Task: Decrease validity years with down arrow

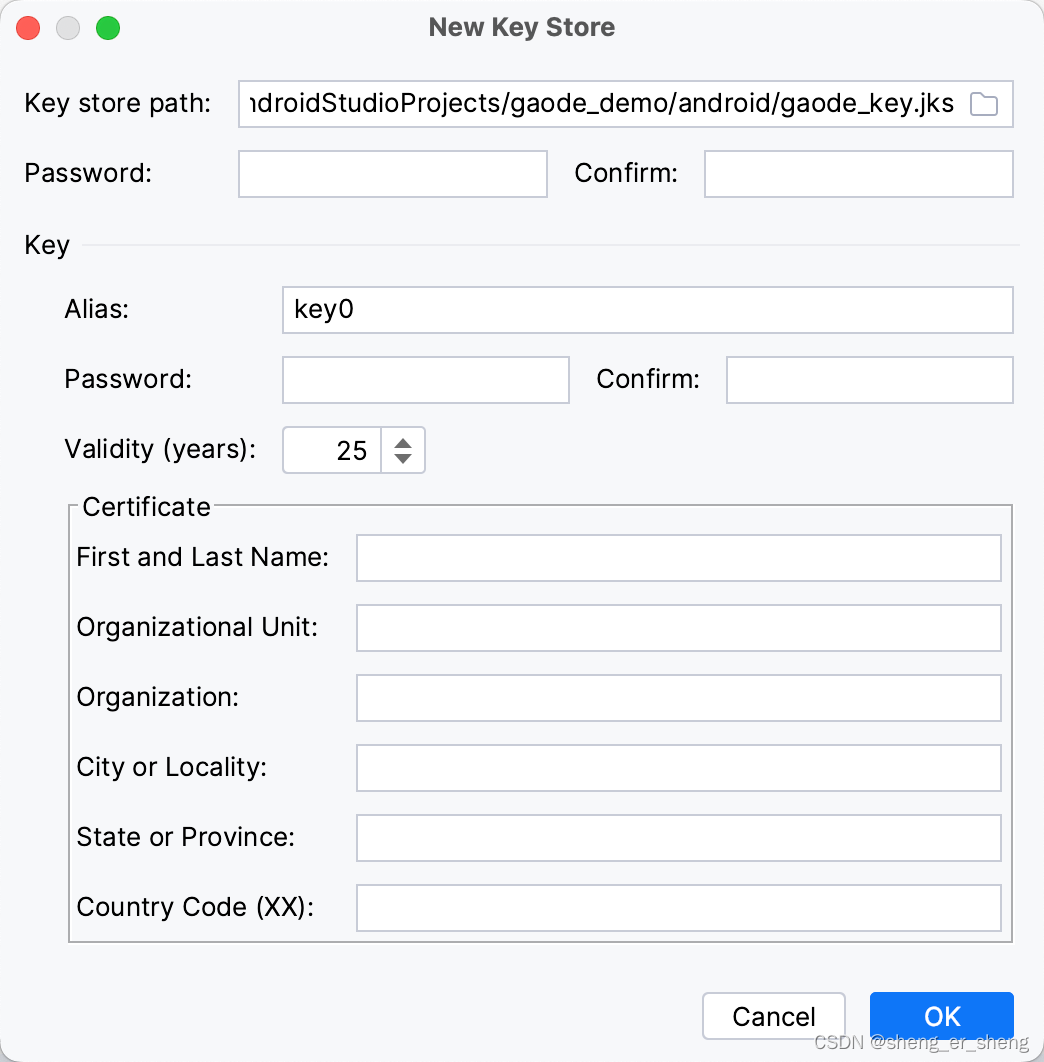Action: click(x=403, y=459)
